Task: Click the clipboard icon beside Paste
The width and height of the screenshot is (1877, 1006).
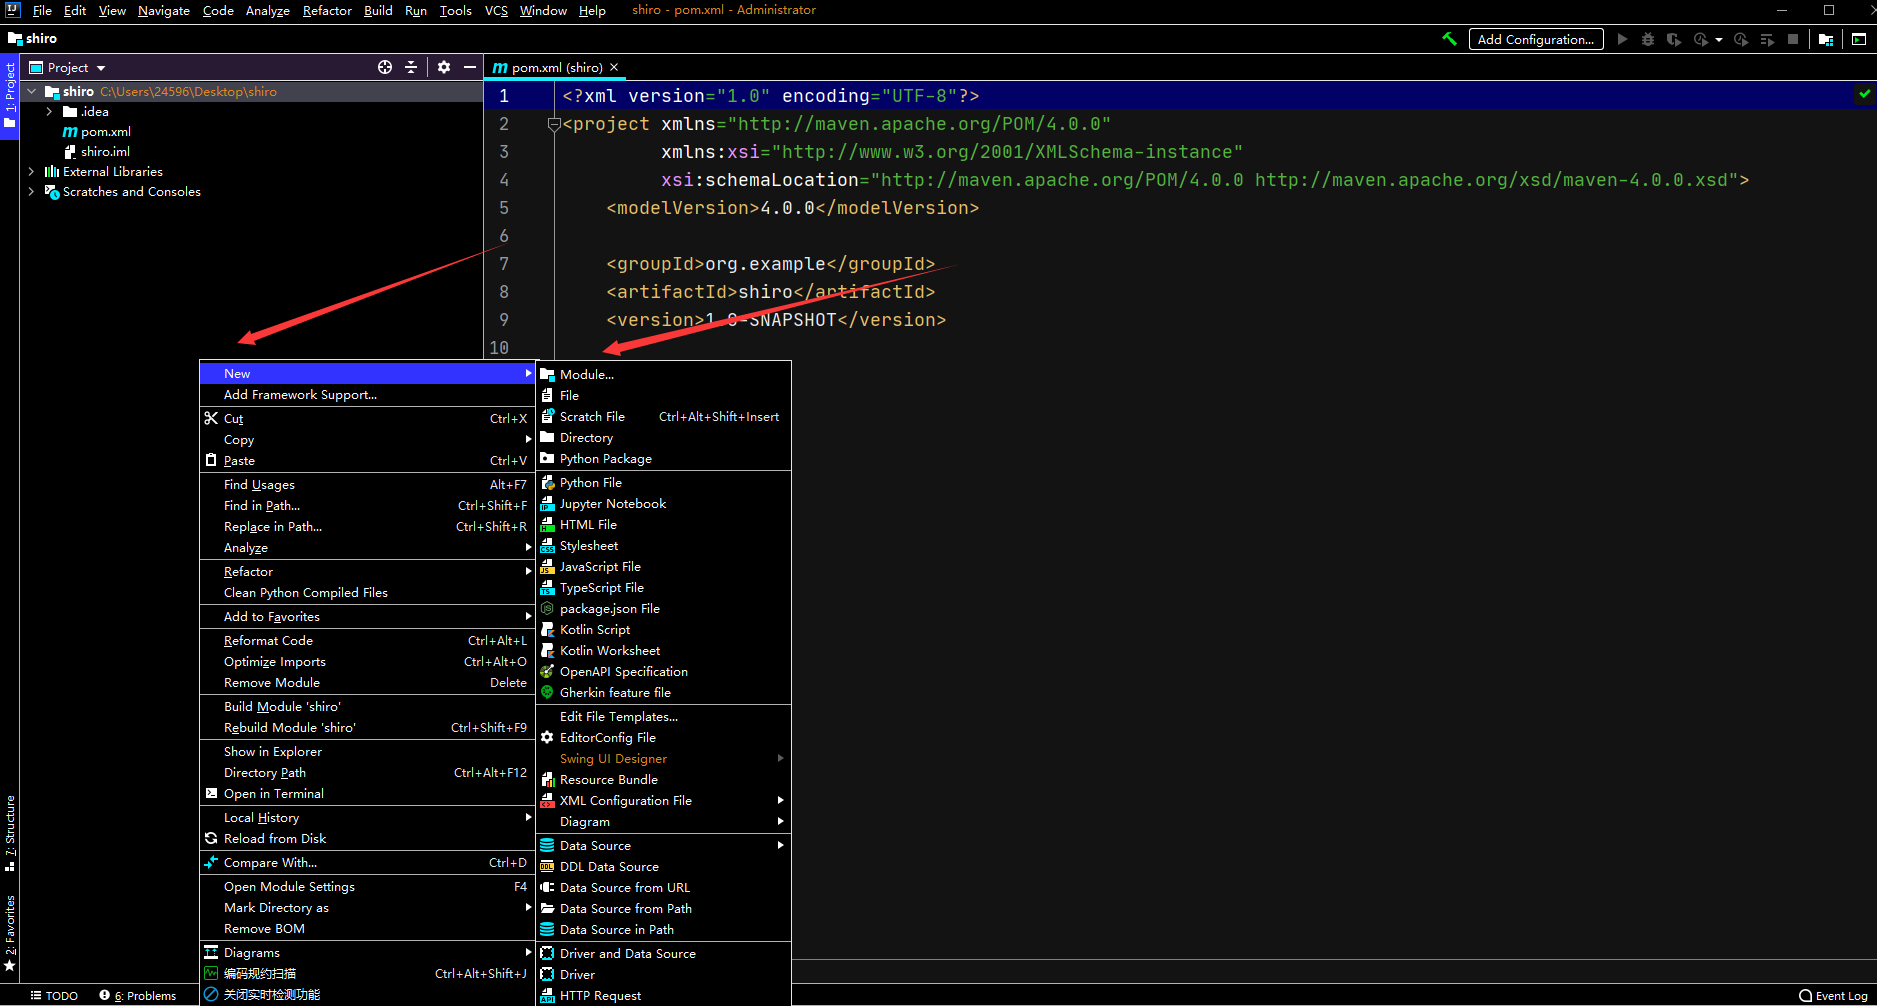Action: pyautogui.click(x=211, y=460)
